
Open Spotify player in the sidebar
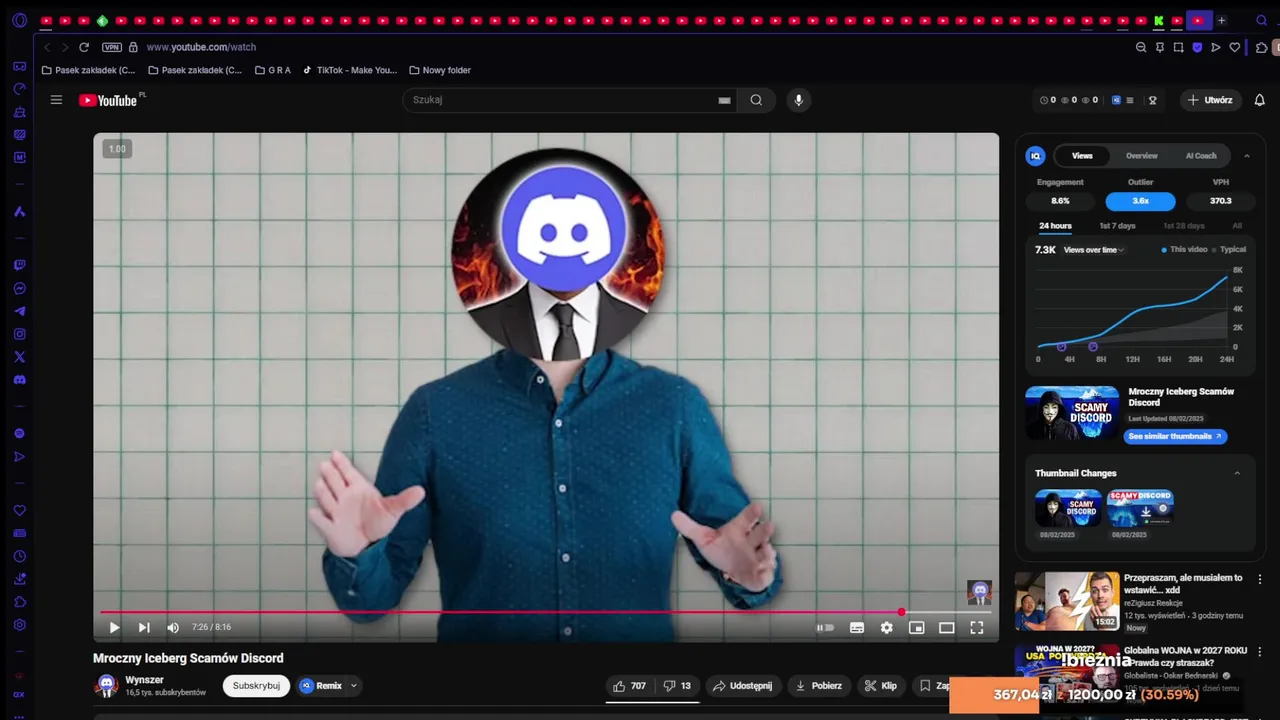(x=19, y=433)
